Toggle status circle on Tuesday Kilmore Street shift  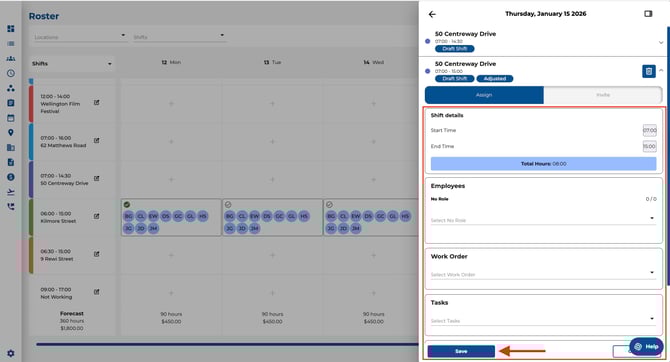tap(228, 205)
